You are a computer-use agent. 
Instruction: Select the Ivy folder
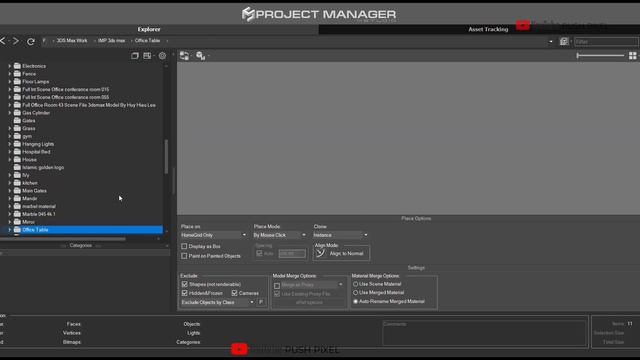(x=26, y=175)
